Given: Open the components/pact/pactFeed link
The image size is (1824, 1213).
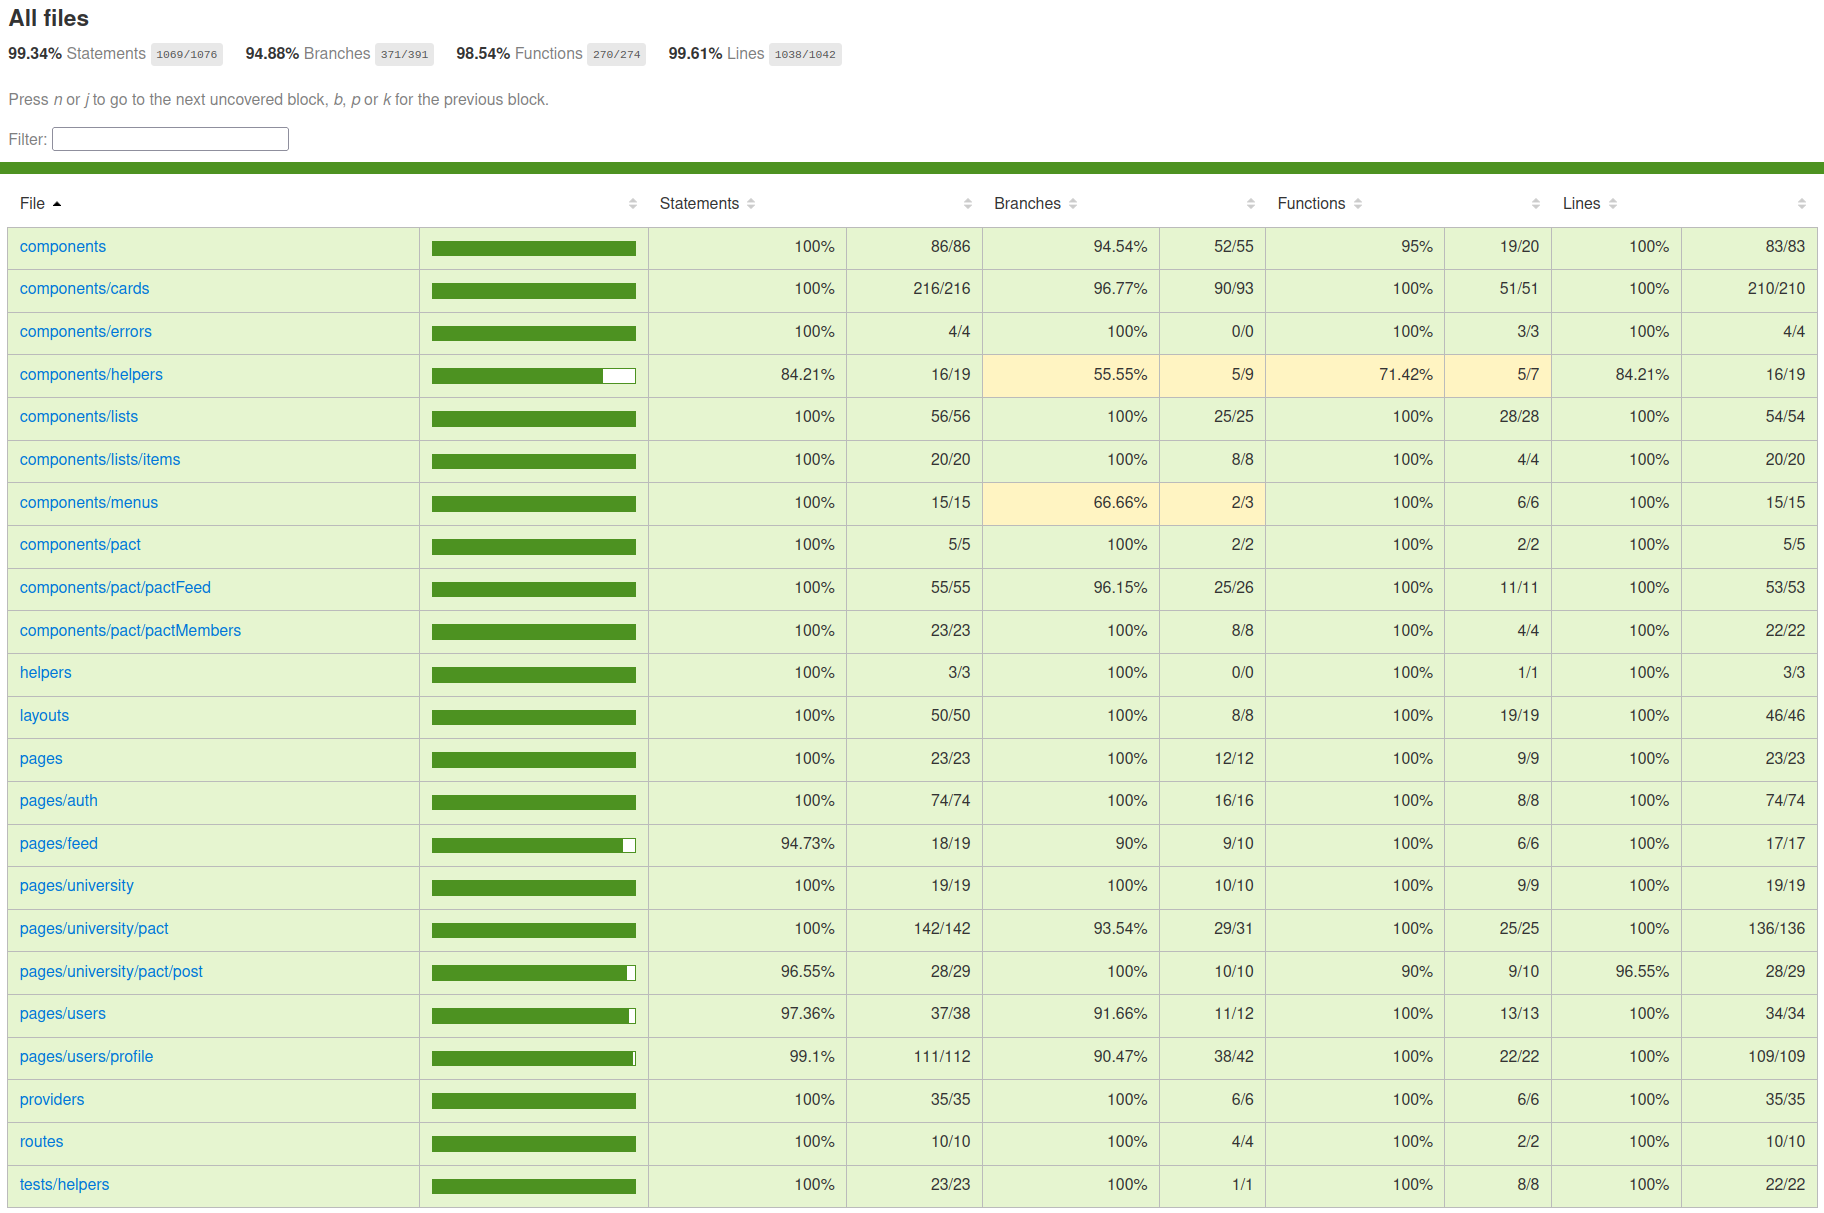Looking at the screenshot, I should 115,588.
